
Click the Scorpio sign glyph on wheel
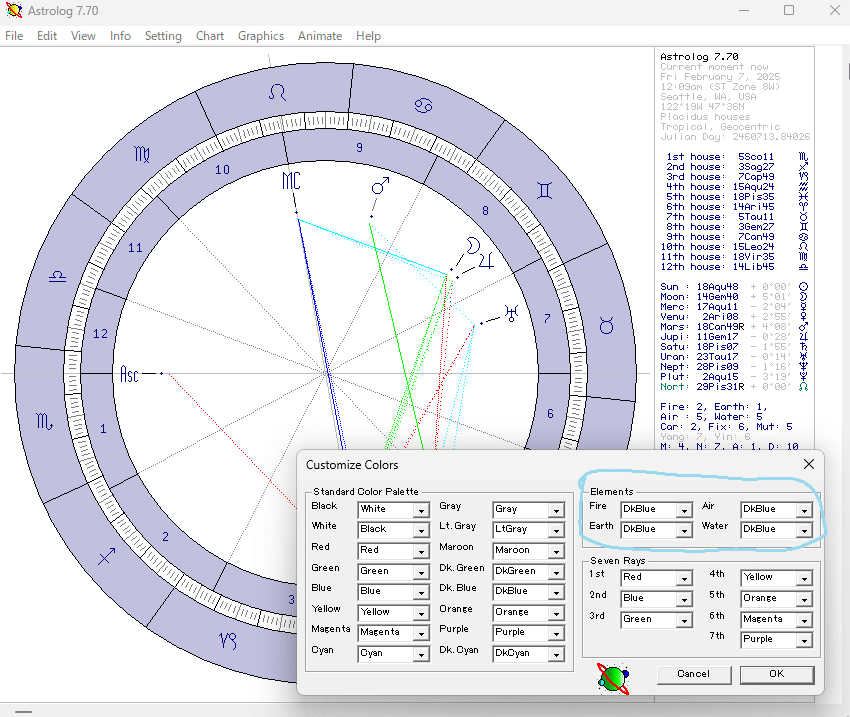pyautogui.click(x=44, y=422)
